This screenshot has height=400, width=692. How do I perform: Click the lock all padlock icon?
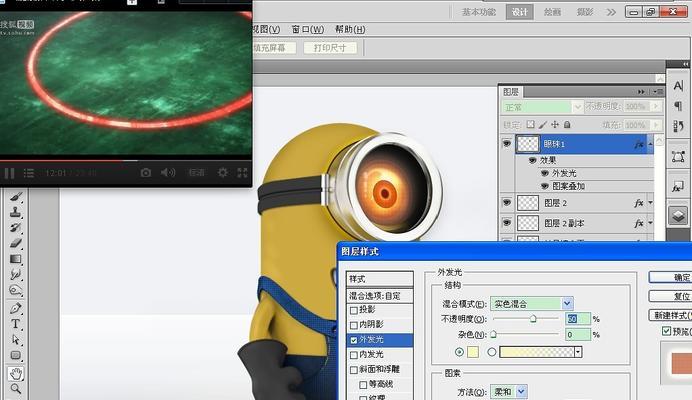point(567,125)
